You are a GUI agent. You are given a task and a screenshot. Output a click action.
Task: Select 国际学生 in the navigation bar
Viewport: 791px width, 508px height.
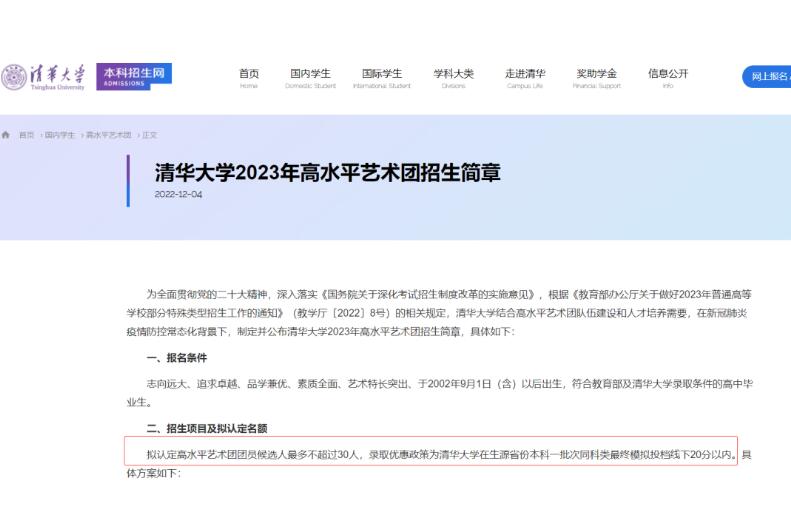(382, 78)
